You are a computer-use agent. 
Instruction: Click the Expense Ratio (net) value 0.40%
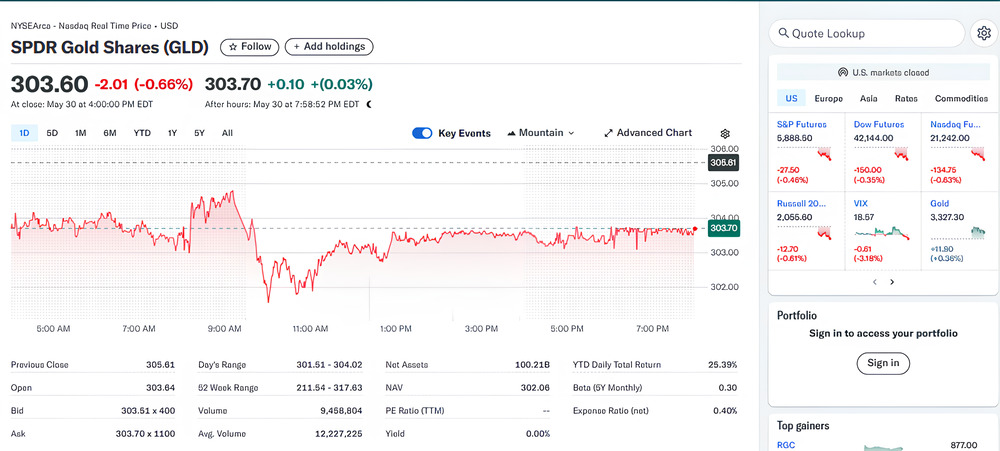(725, 411)
